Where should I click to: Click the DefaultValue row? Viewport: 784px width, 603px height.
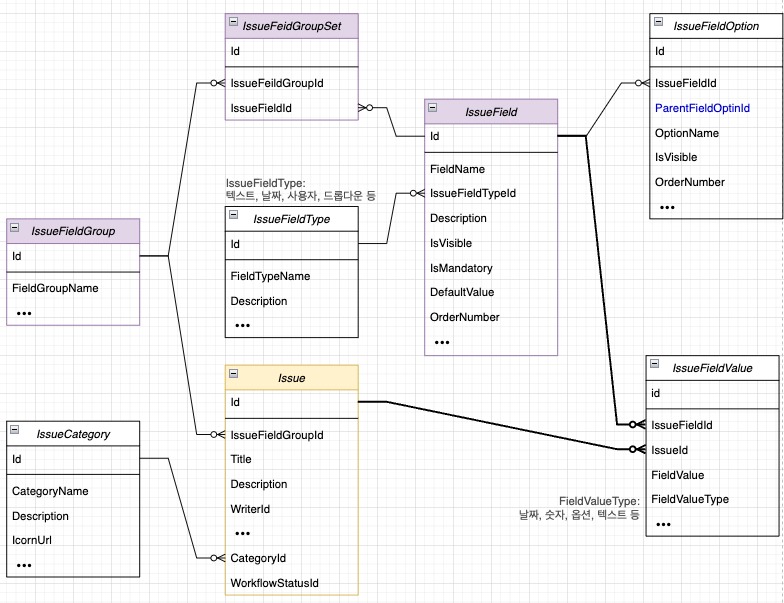(491, 292)
